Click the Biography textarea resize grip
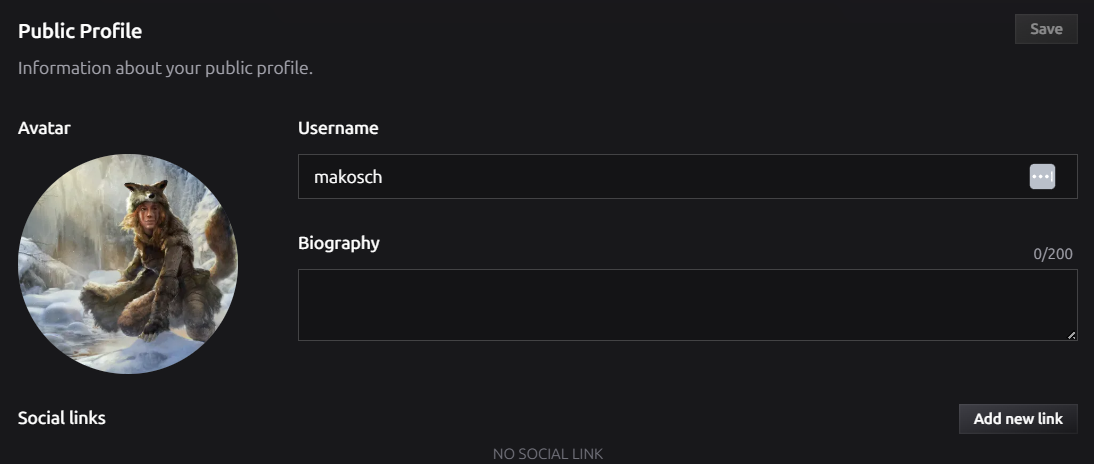The image size is (1094, 464). pyautogui.click(x=1071, y=335)
